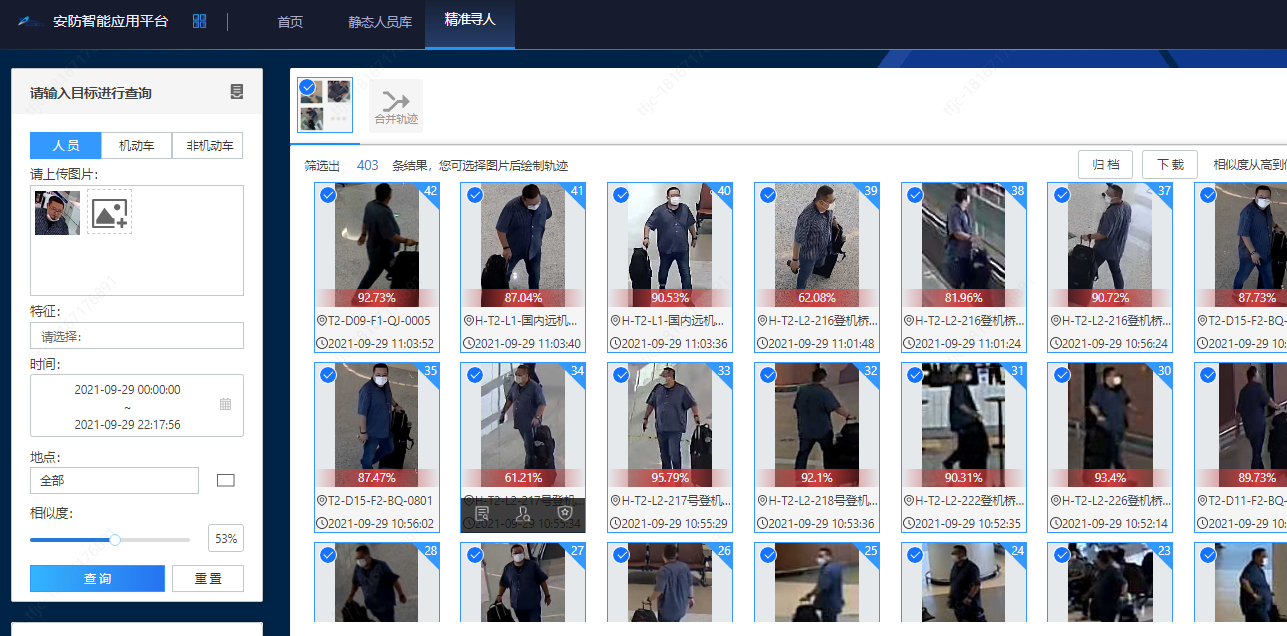Screen dimensions: 1287x636
Task: Toggle the checkbox on card 33
Action: pyautogui.click(x=620, y=375)
